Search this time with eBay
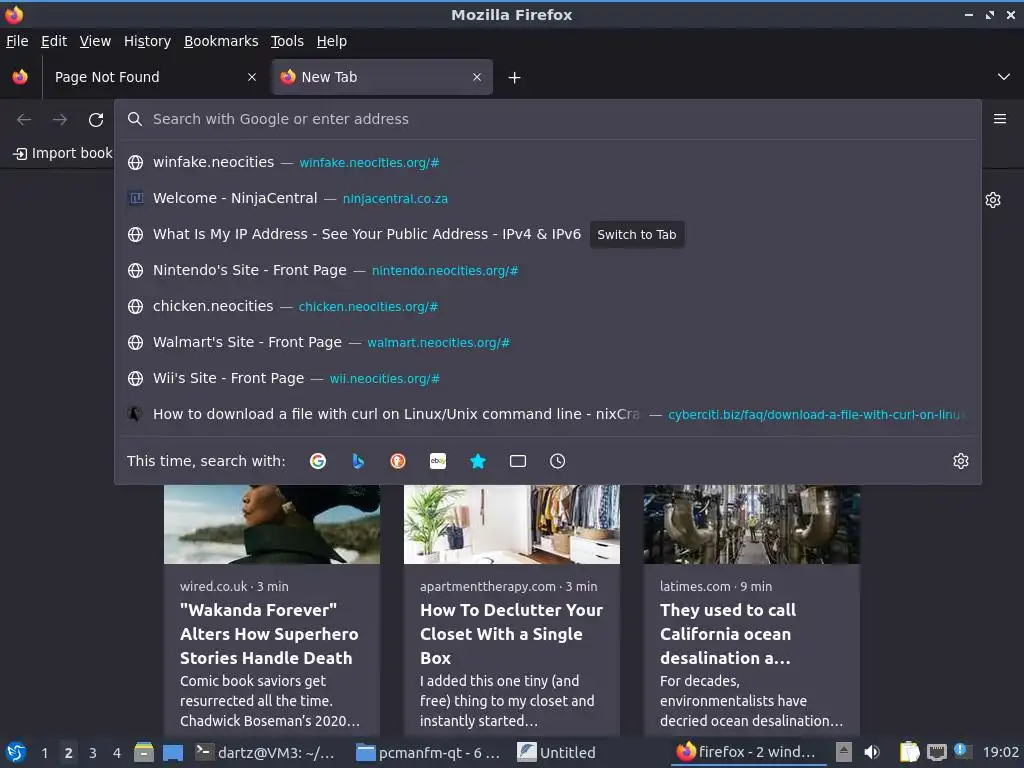This screenshot has height=768, width=1024. [x=438, y=461]
